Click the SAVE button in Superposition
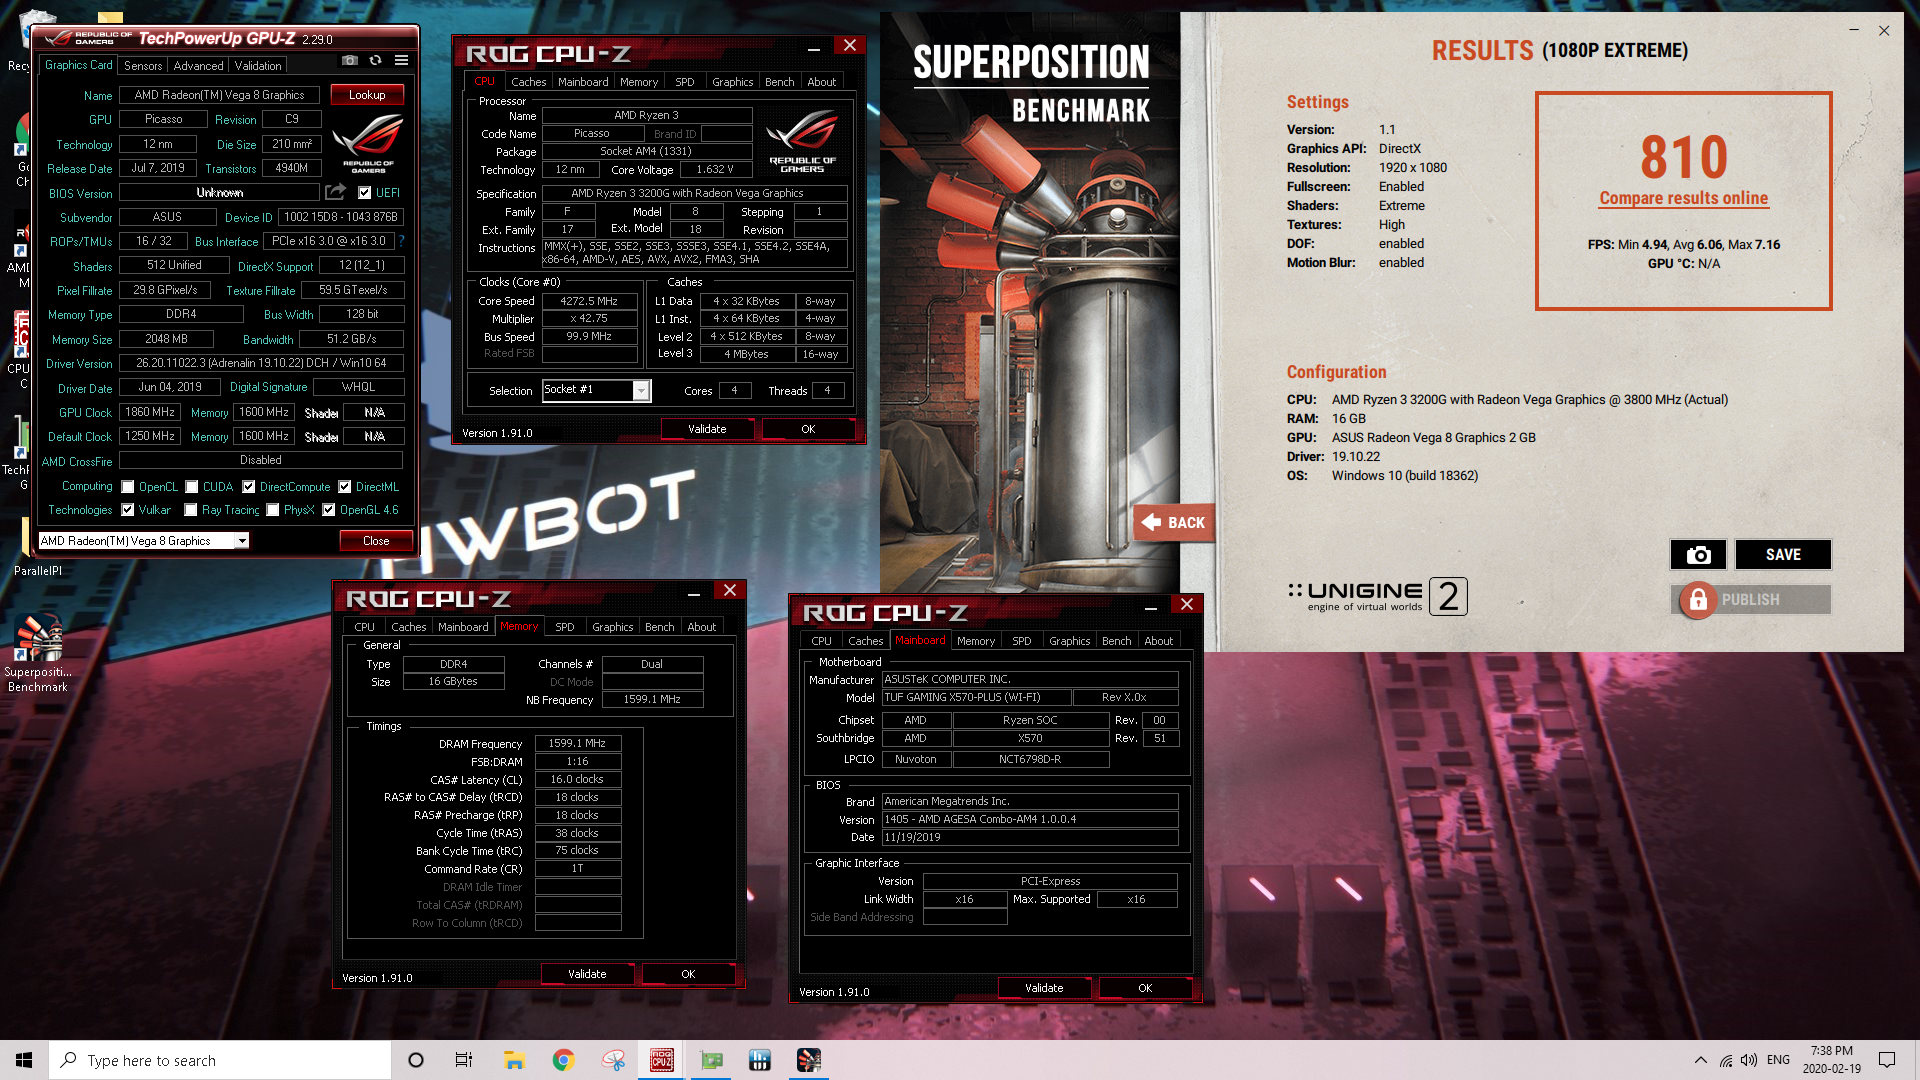This screenshot has width=1920, height=1080. click(x=1783, y=555)
